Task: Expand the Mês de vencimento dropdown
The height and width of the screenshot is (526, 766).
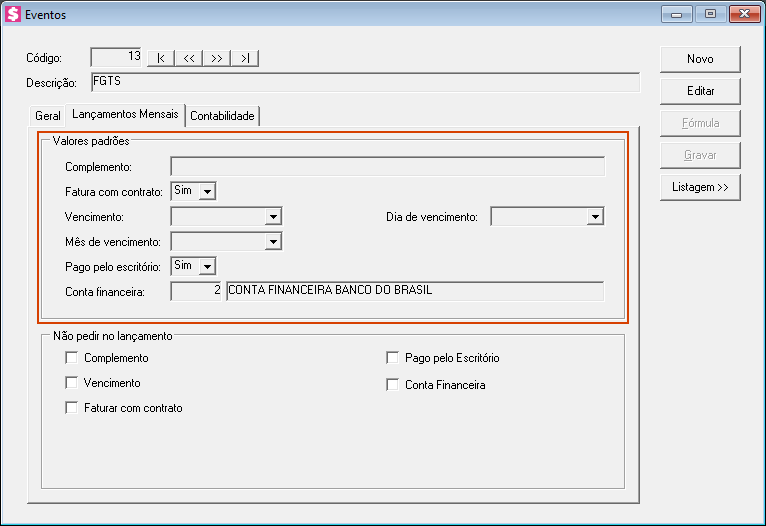Action: tap(274, 241)
